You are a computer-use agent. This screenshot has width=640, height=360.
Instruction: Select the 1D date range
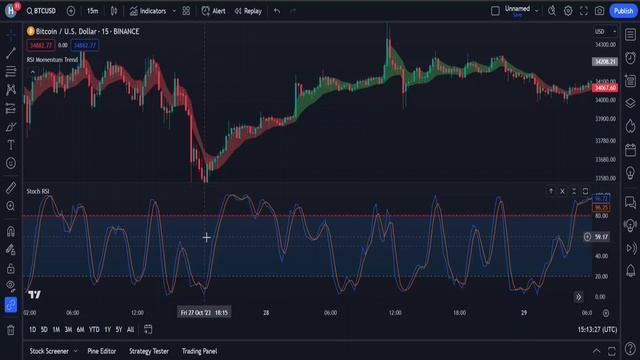tap(33, 329)
